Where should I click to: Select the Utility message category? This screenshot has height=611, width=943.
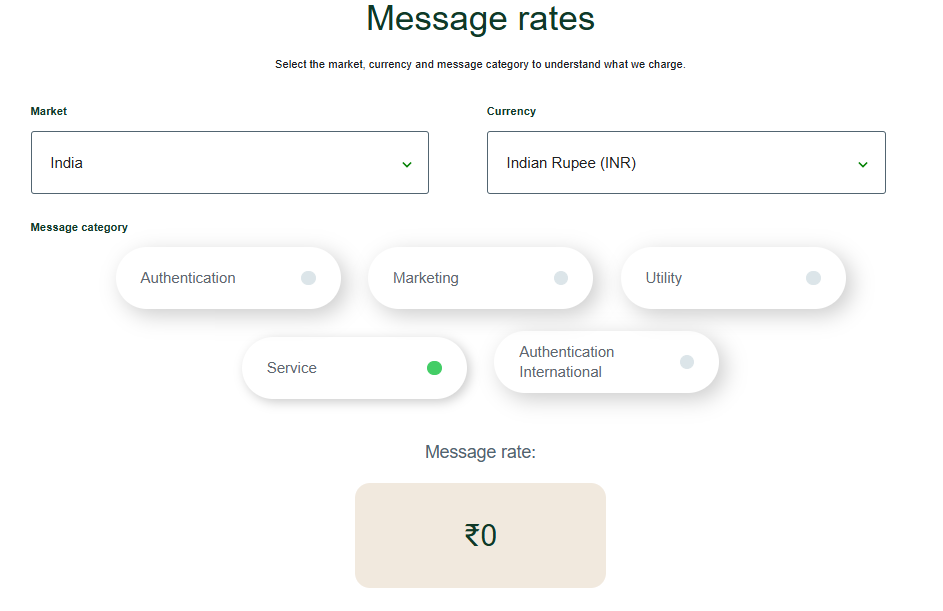tap(733, 277)
